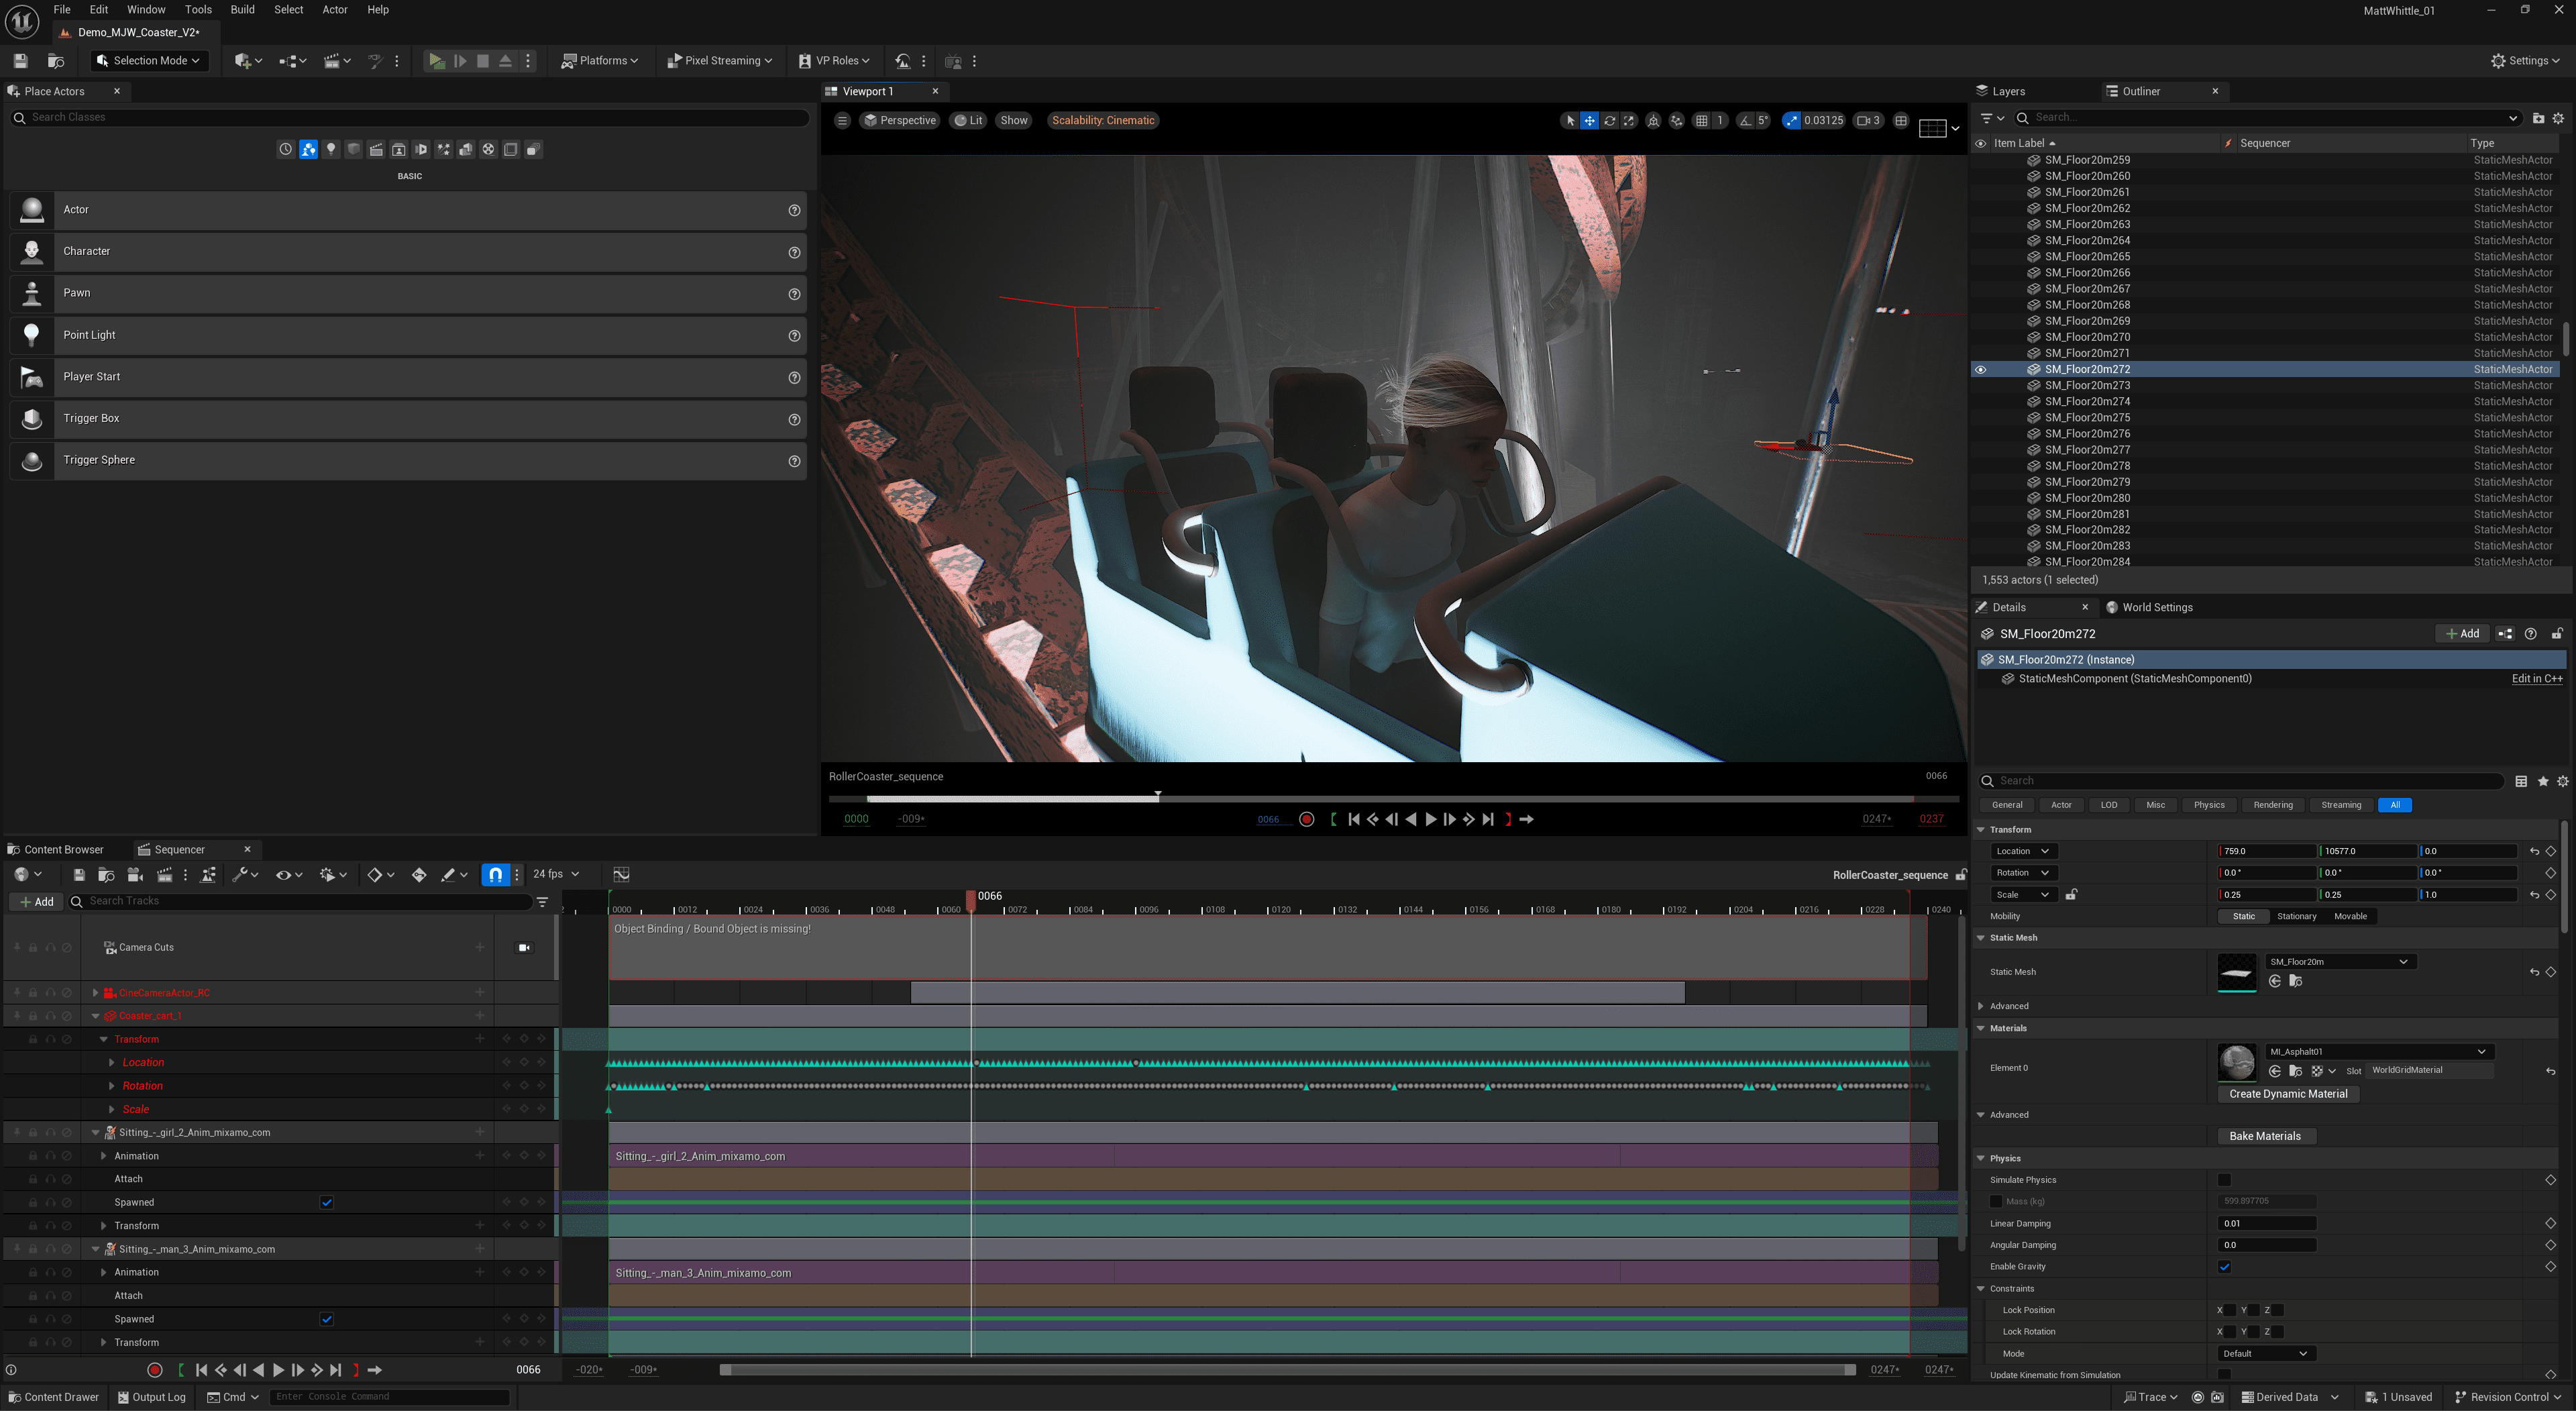Click the Save icon in main toolbar

click(21, 61)
